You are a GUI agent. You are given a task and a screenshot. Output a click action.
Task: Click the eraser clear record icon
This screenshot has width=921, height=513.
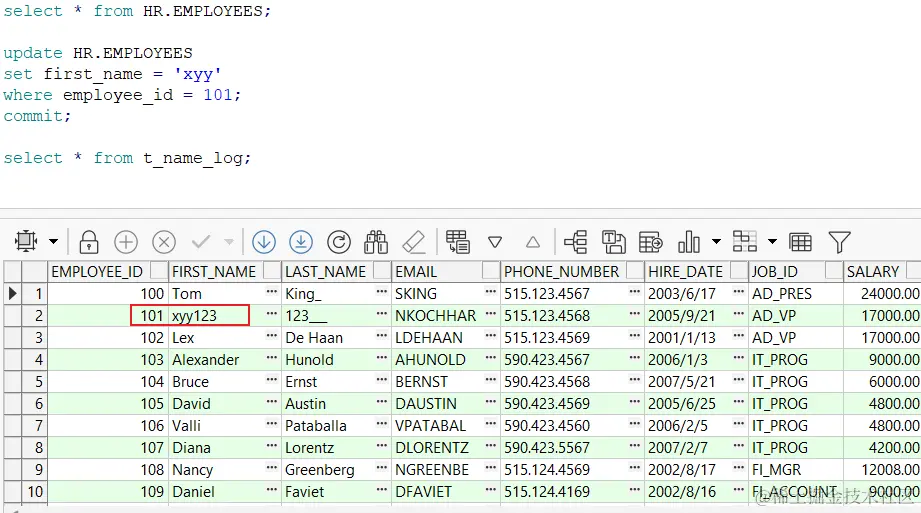414,242
